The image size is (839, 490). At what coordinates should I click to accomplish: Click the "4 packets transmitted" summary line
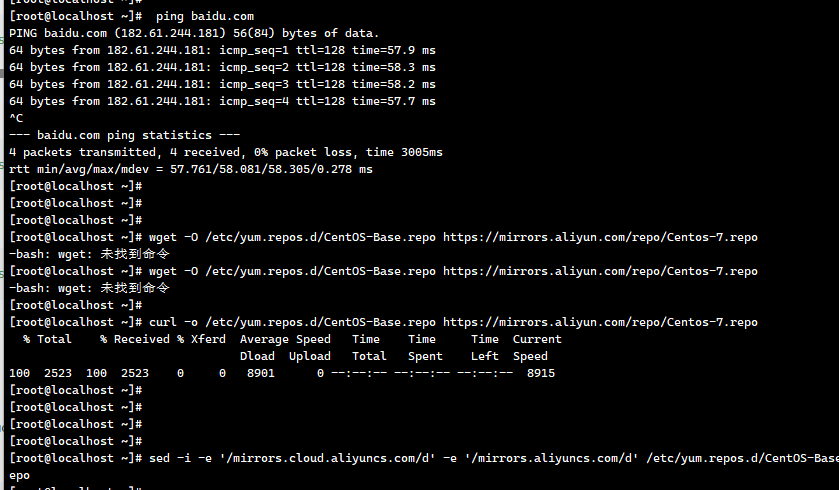click(x=226, y=152)
